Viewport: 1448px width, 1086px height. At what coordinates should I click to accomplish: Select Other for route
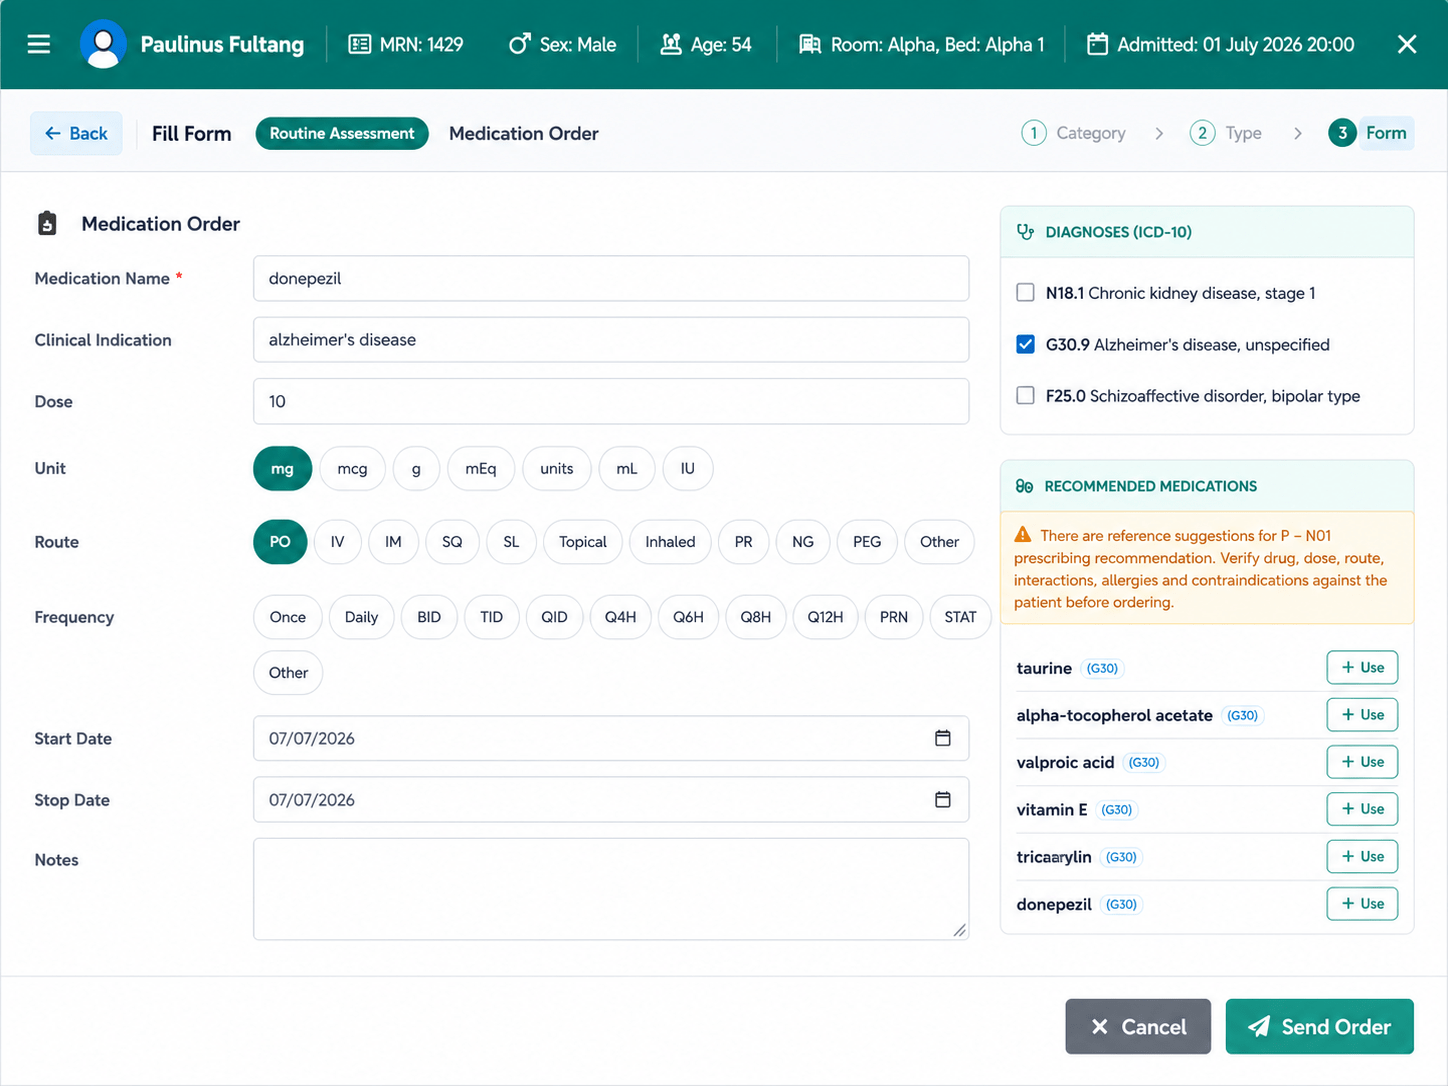(x=939, y=542)
